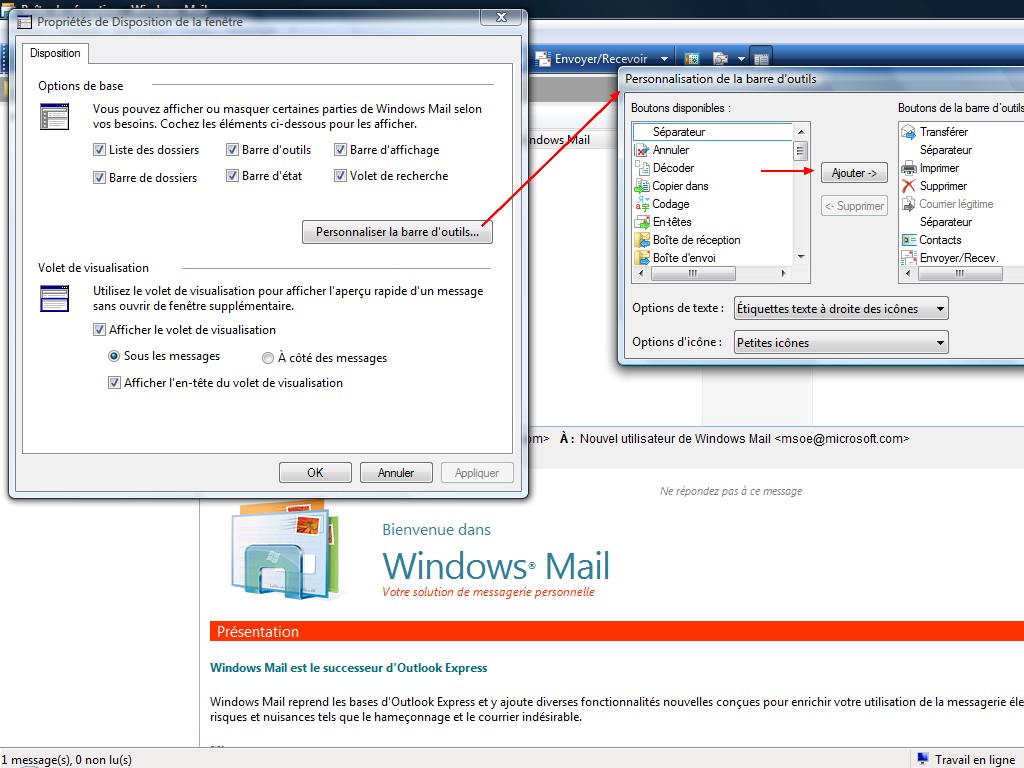1024x768 pixels.
Task: Expand the Options d'icône dropdown
Action: 840,343
